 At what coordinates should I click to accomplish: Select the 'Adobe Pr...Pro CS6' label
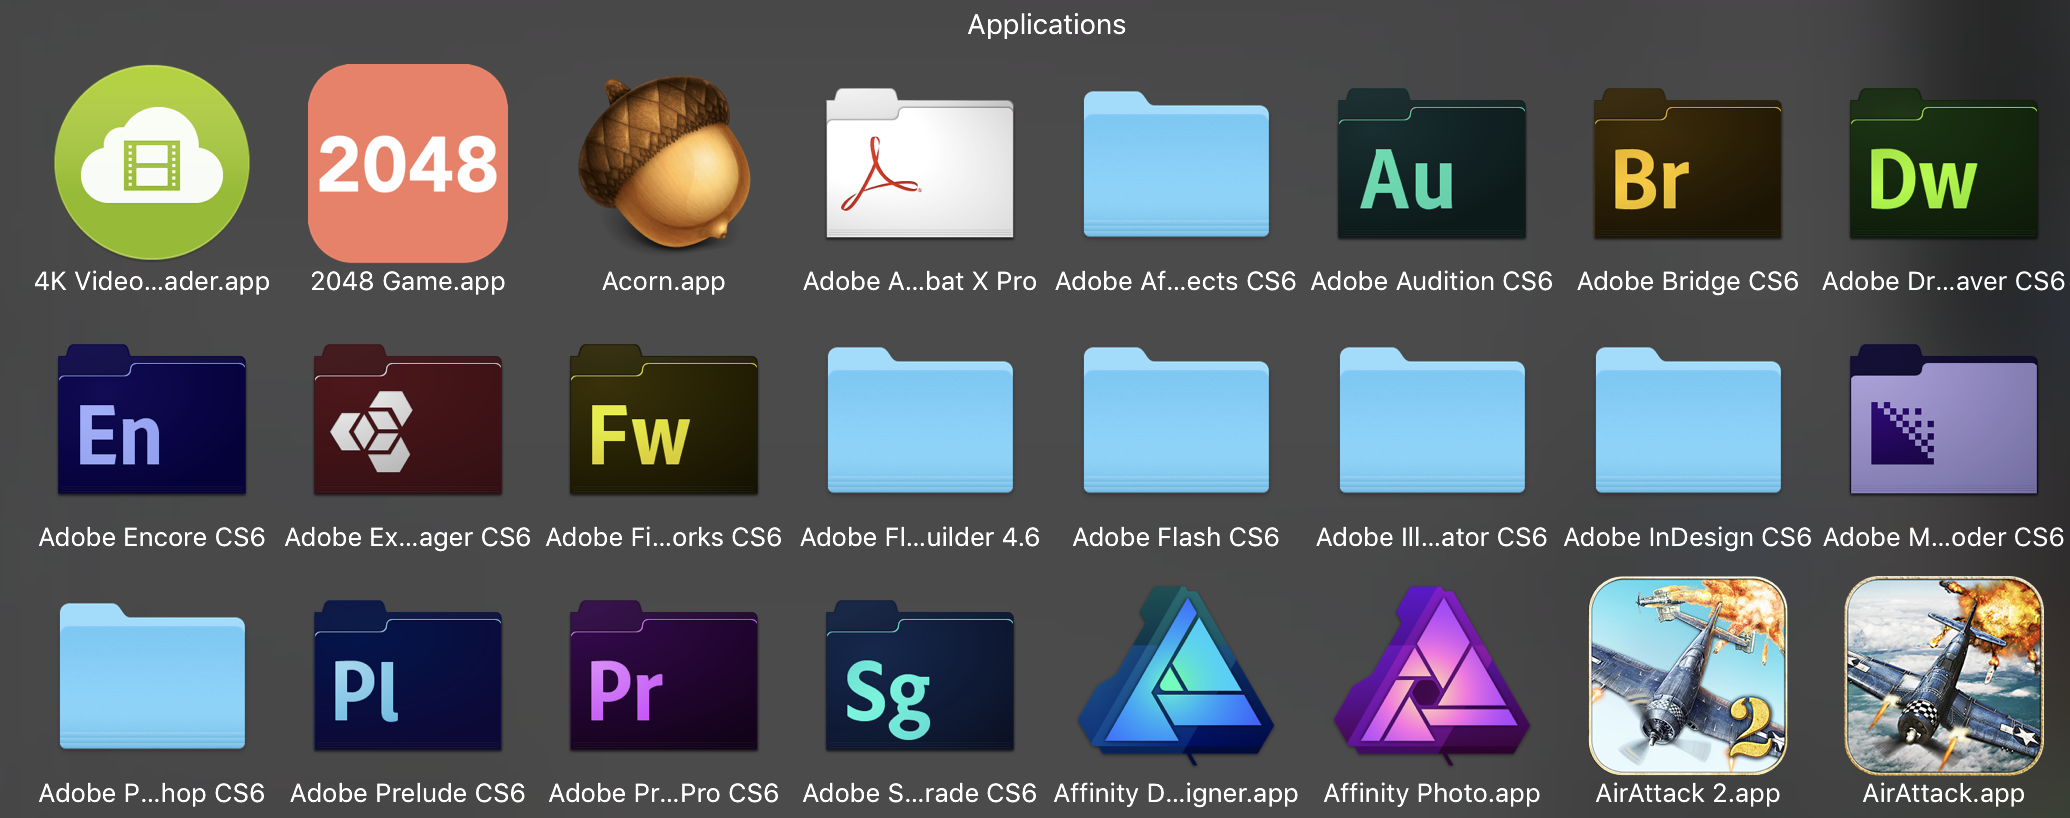[664, 794]
